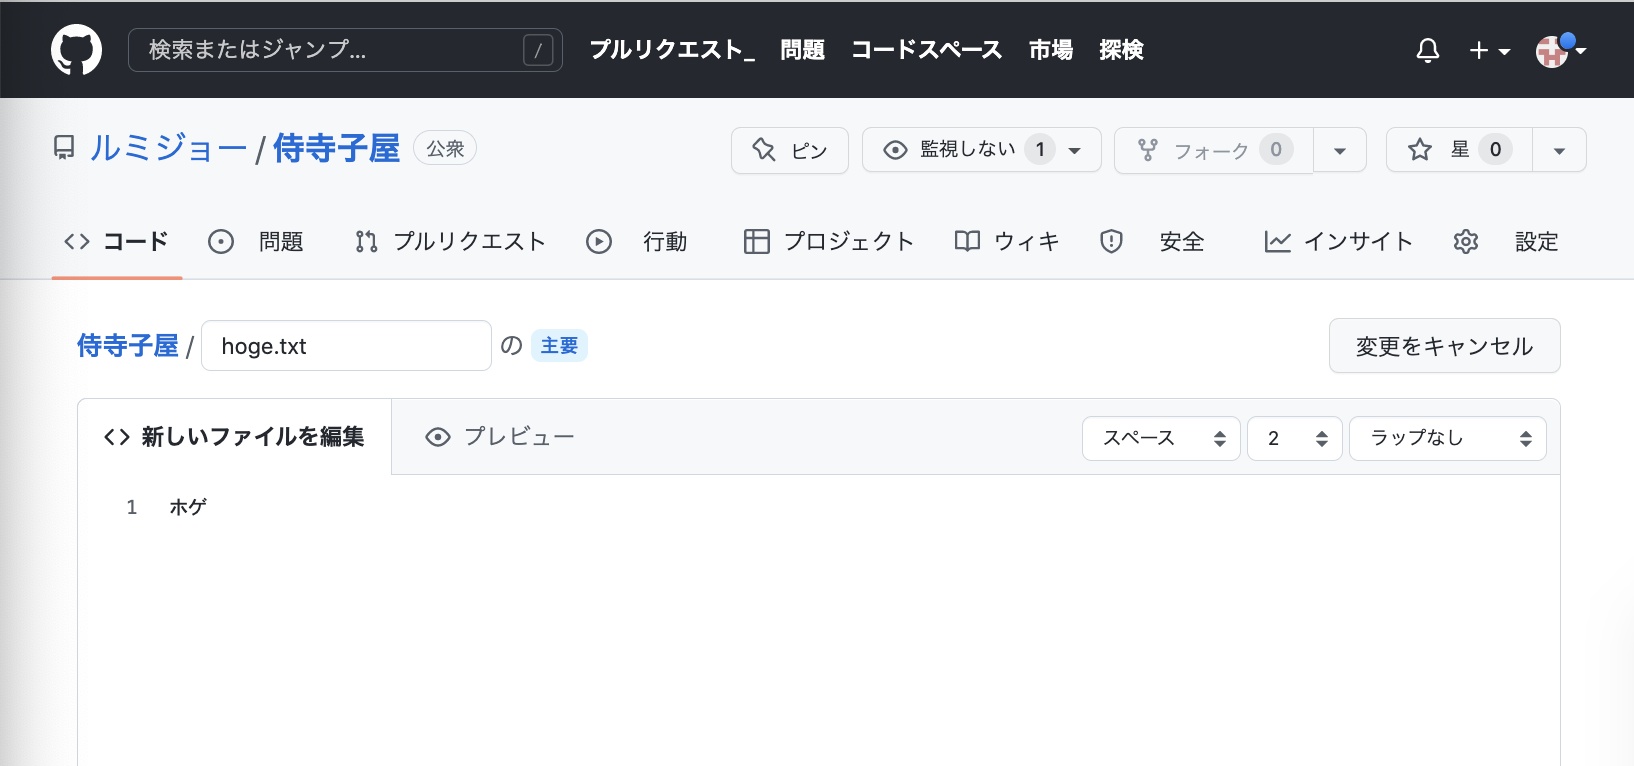Open the 侍寺子屋 repository title link
The width and height of the screenshot is (1634, 766).
pos(336,148)
